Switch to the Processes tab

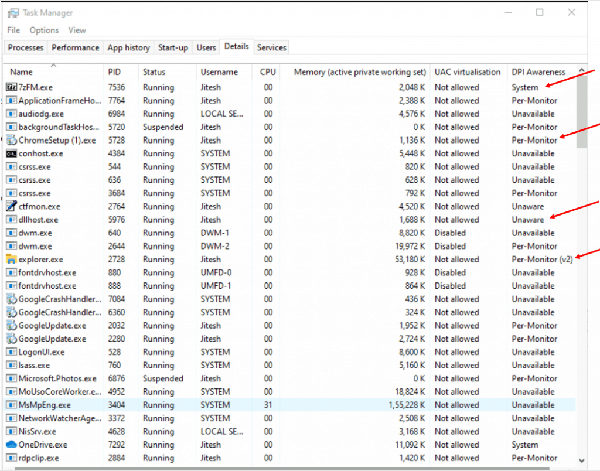pyautogui.click(x=25, y=47)
